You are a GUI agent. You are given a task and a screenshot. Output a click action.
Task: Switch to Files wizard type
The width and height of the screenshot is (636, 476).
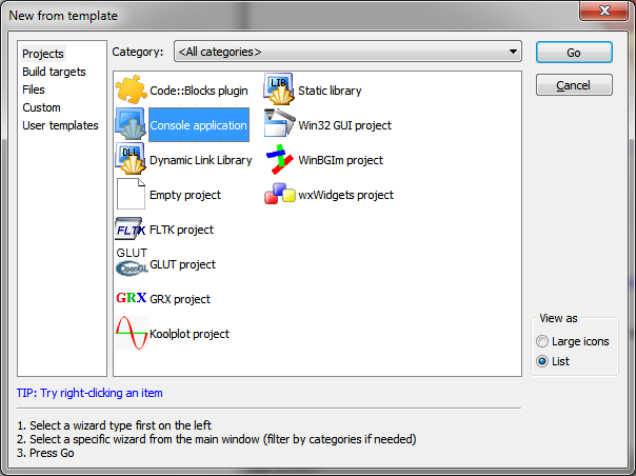tap(33, 90)
